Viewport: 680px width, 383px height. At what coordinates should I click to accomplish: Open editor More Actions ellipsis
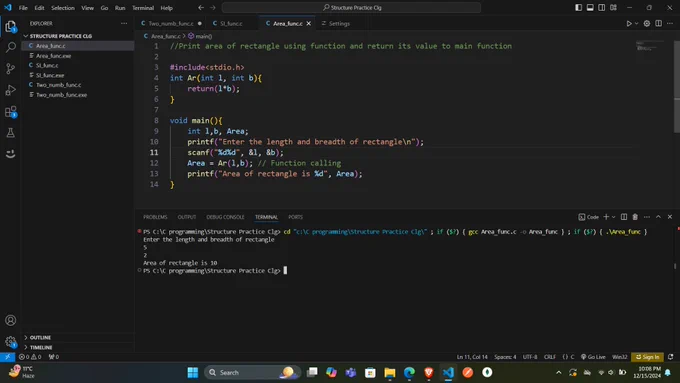pos(670,23)
